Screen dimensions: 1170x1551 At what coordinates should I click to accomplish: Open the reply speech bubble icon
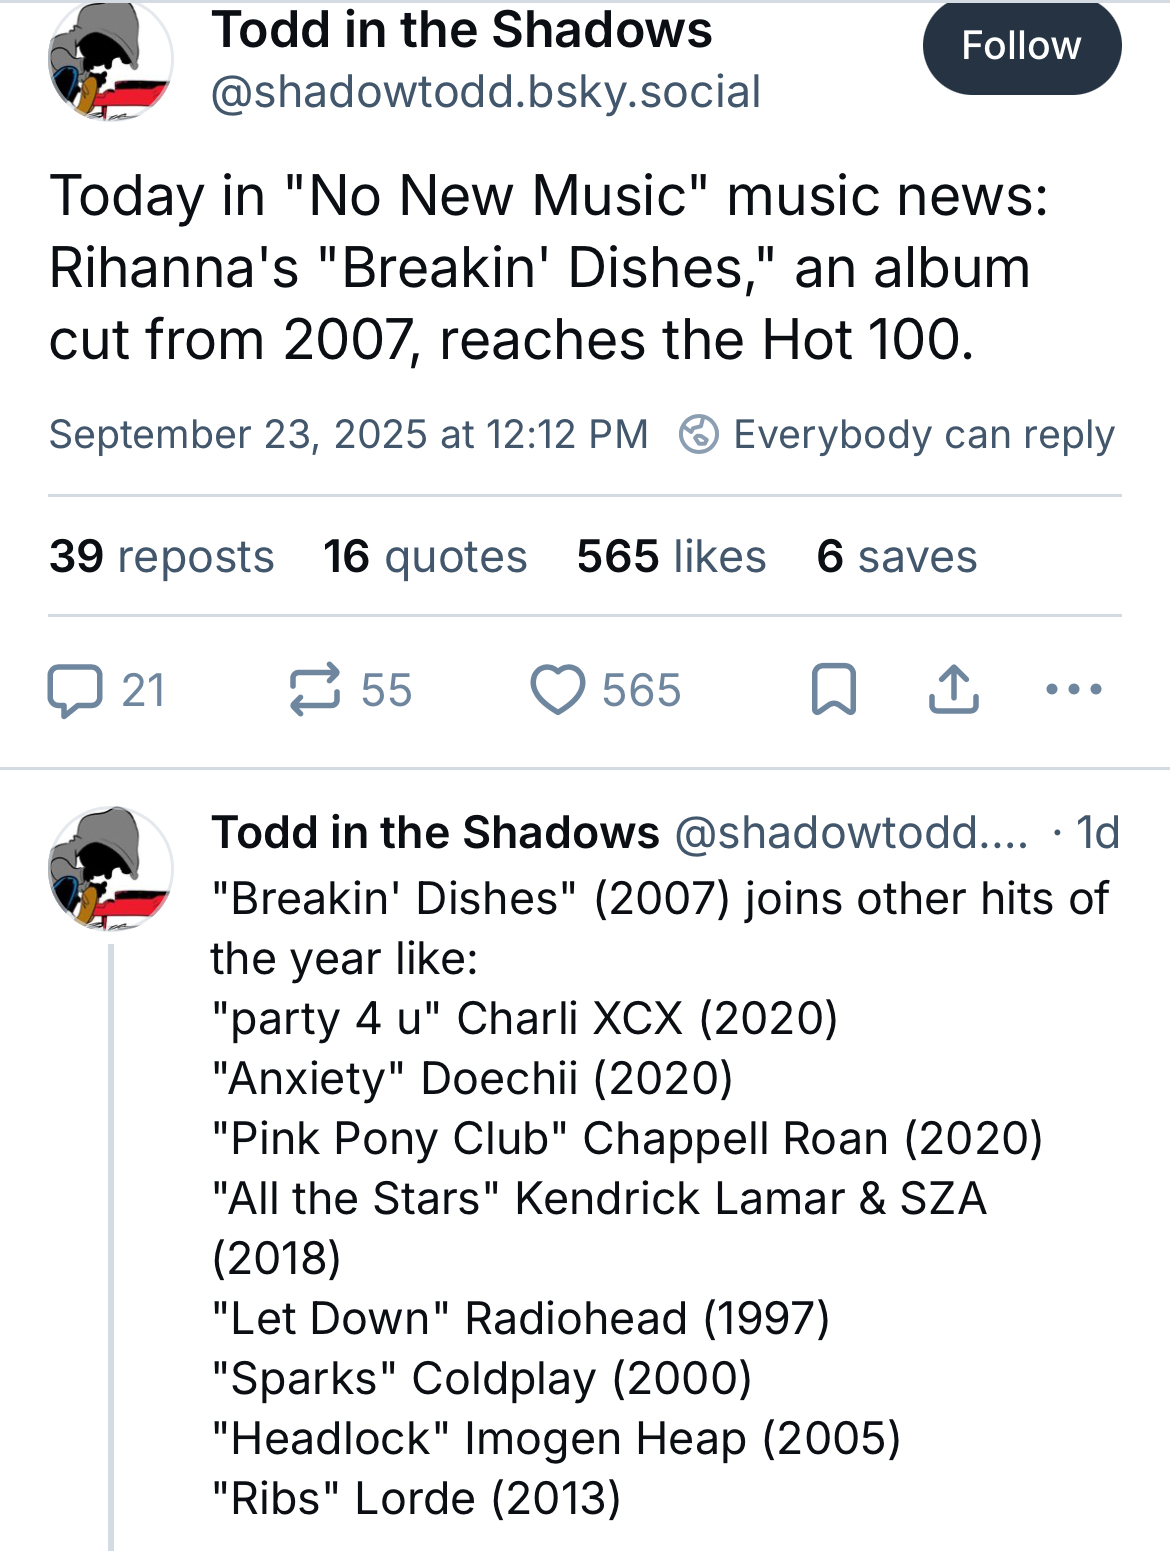(x=75, y=690)
